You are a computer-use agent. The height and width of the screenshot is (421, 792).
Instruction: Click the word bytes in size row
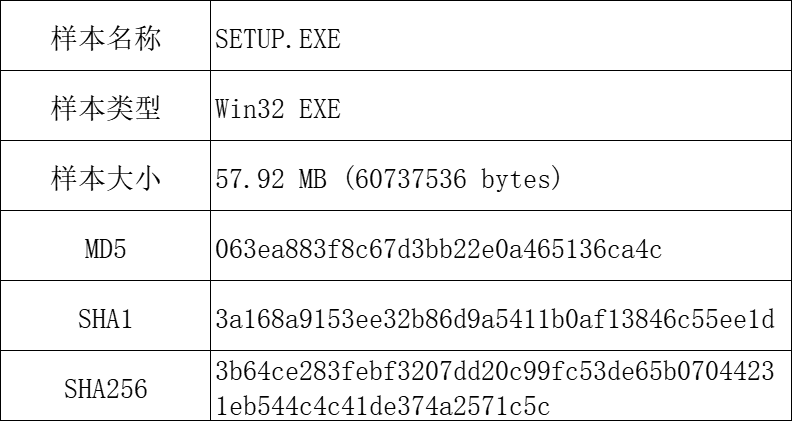coord(521,179)
